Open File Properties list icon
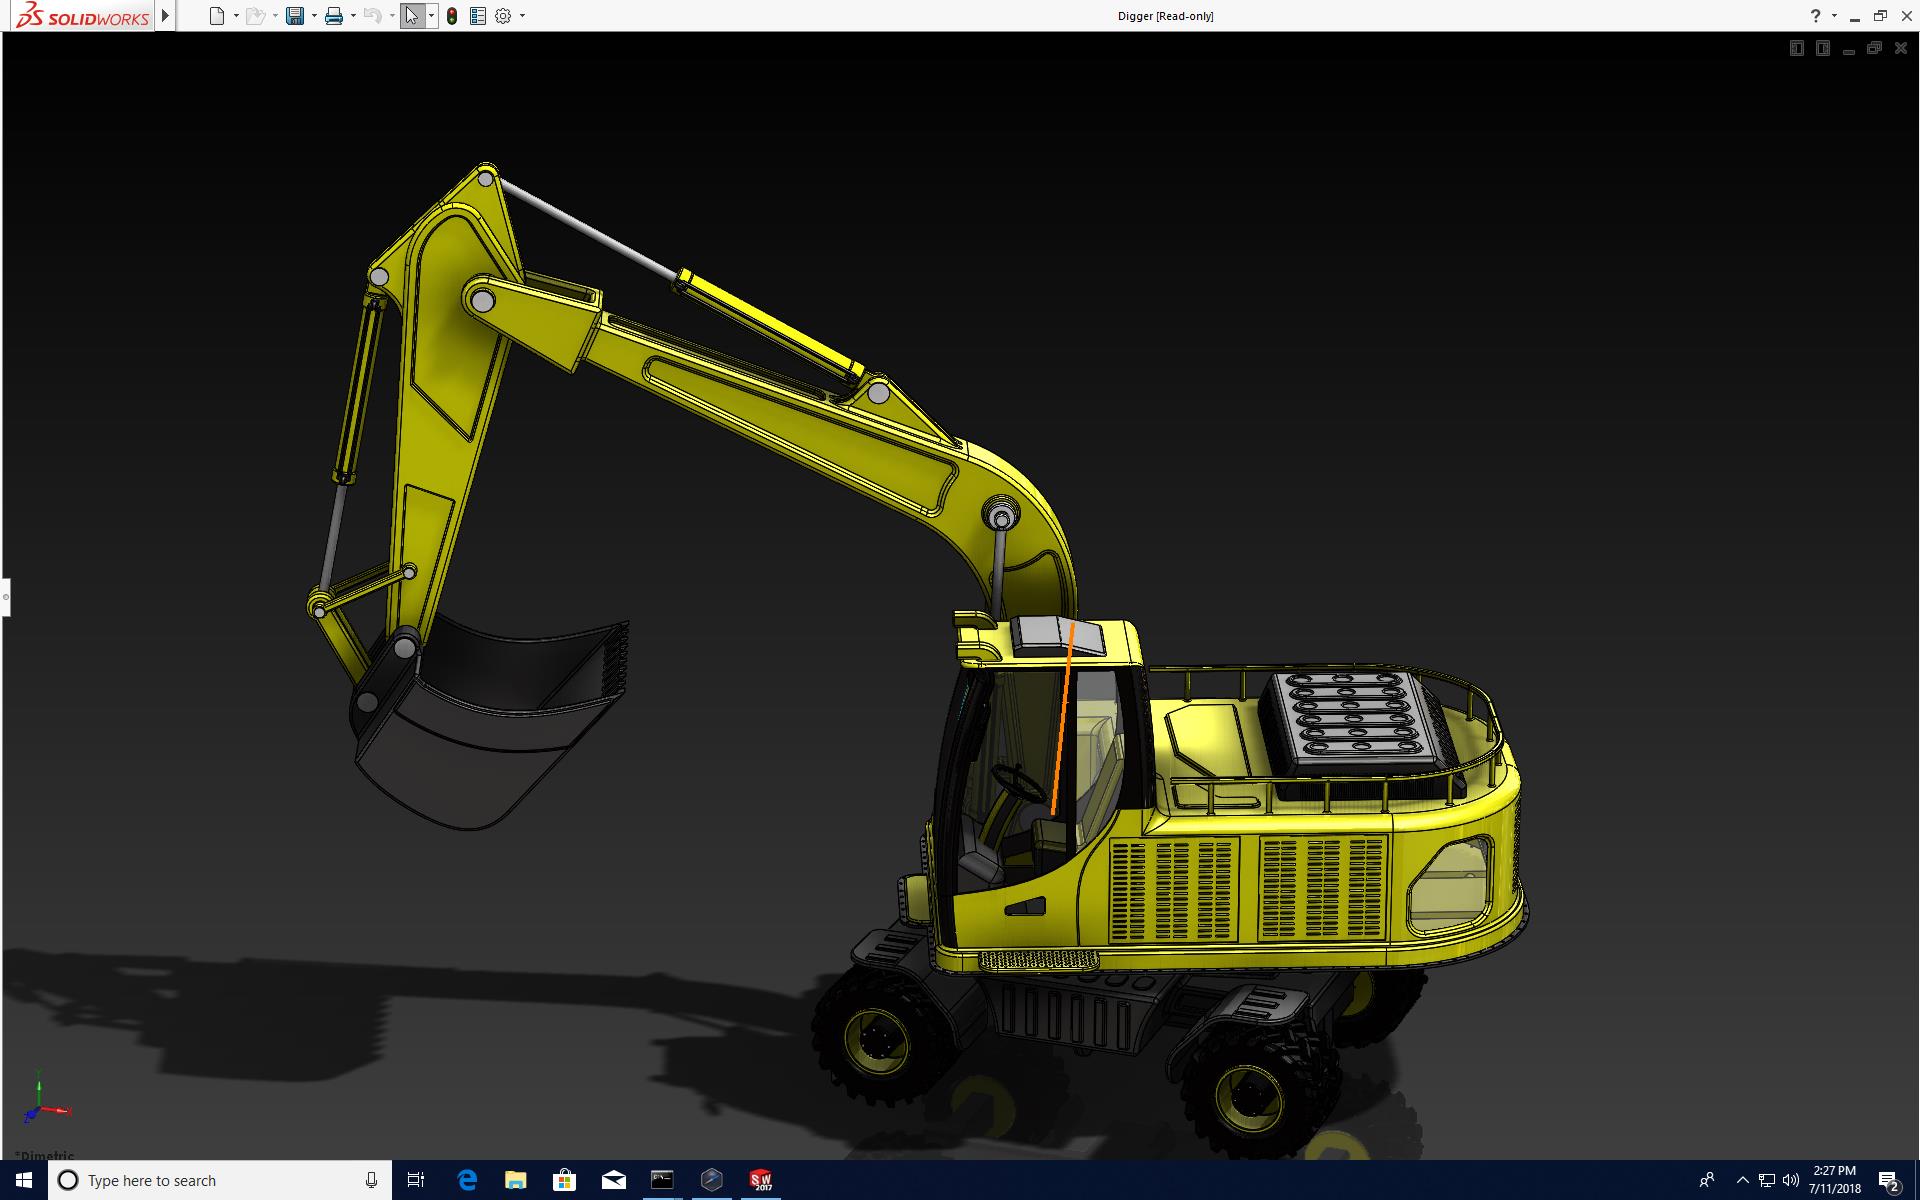This screenshot has width=1920, height=1200. [478, 16]
